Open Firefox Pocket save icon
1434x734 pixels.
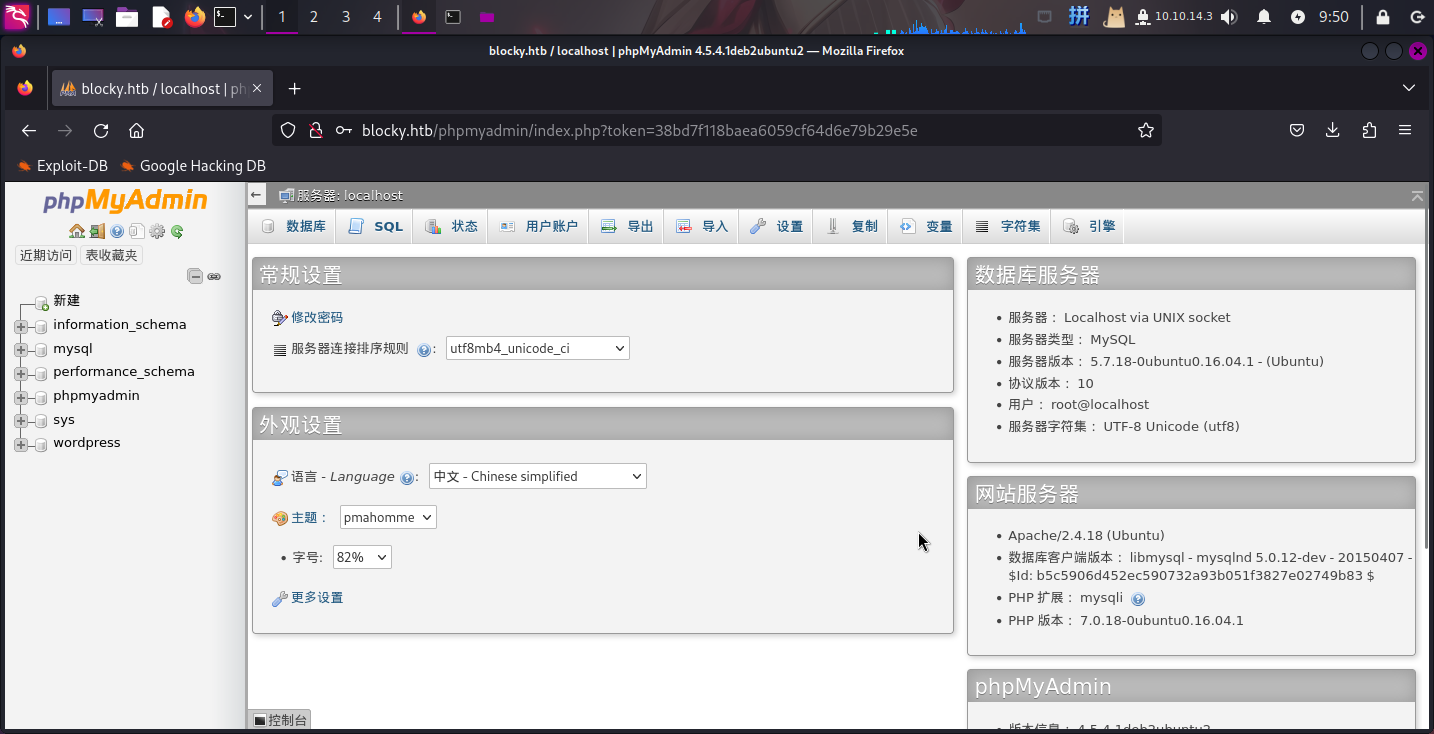click(1296, 130)
